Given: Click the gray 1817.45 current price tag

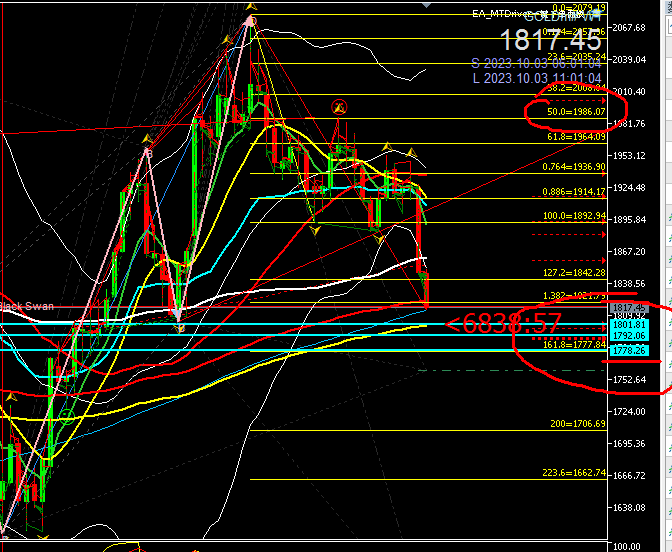Looking at the screenshot, I should 629,308.
